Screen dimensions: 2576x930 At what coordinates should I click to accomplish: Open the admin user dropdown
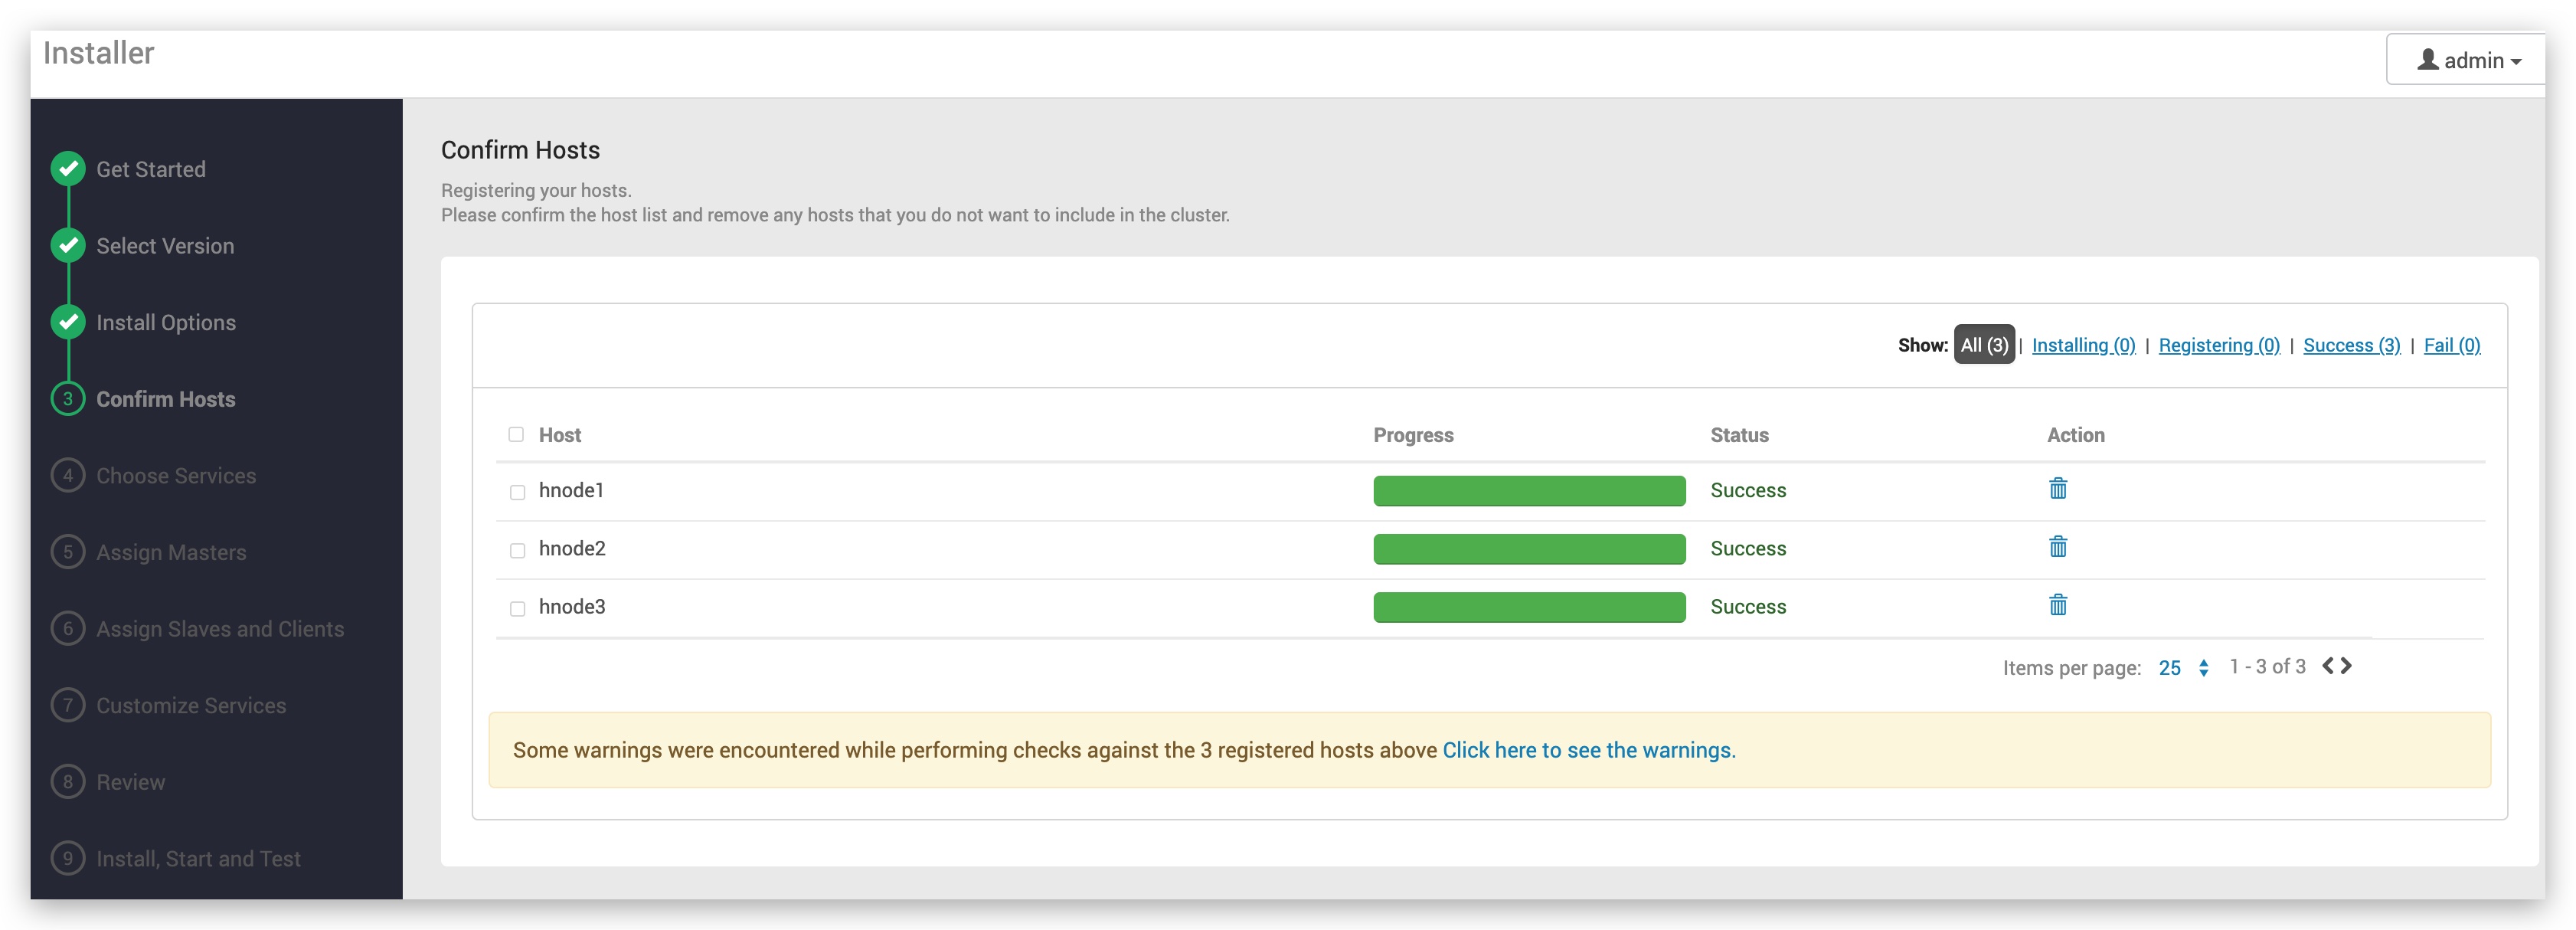[2467, 60]
